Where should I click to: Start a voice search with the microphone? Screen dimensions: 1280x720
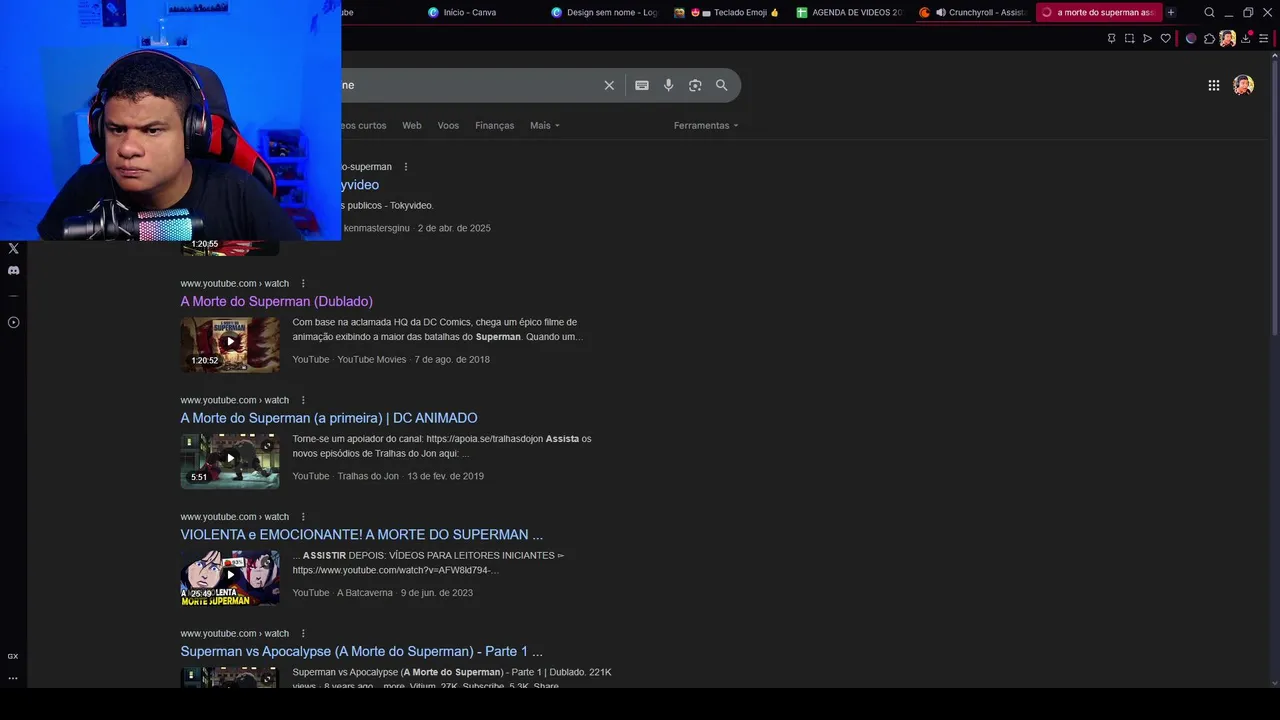tap(669, 85)
